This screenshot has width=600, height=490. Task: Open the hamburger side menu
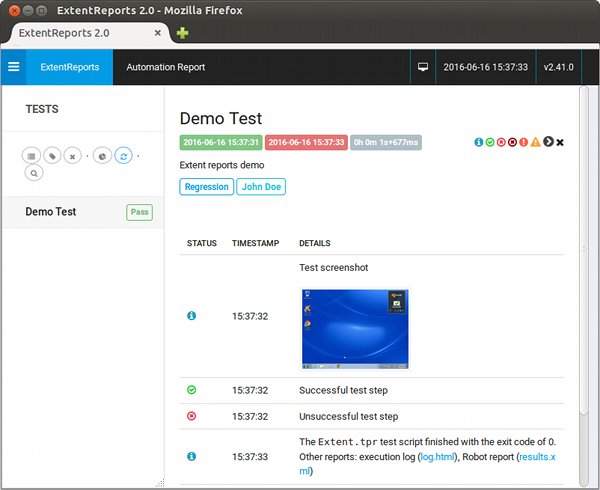click(x=13, y=67)
